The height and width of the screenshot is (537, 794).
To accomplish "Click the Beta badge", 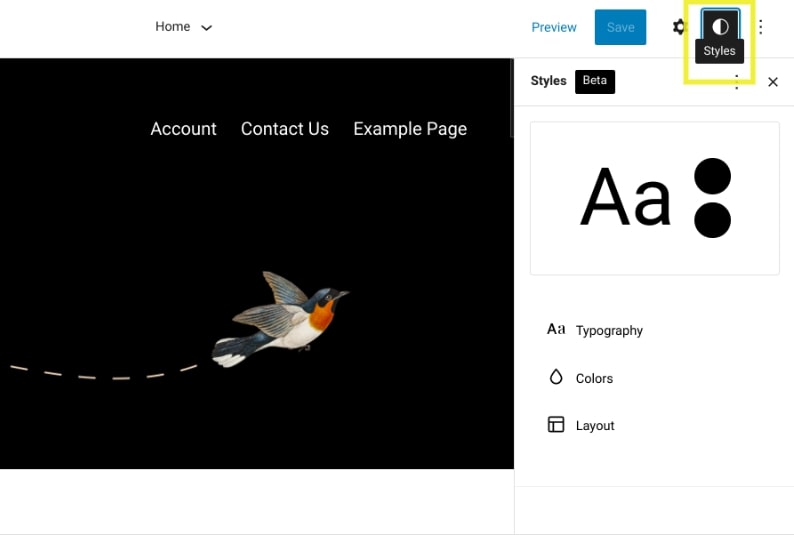I will [595, 81].
